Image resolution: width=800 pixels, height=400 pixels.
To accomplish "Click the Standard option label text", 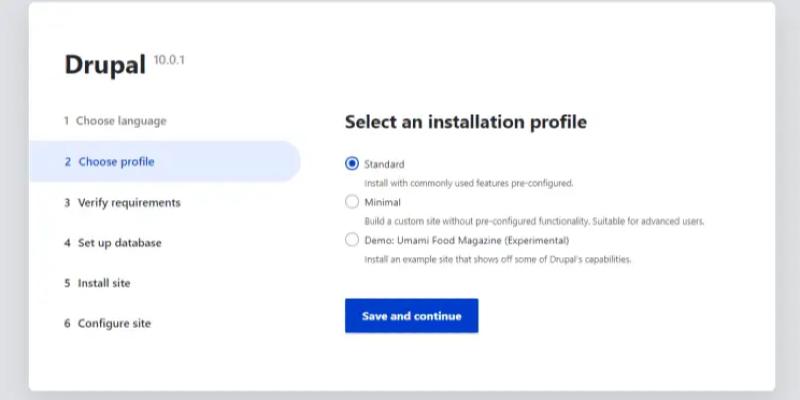I will pos(384,164).
